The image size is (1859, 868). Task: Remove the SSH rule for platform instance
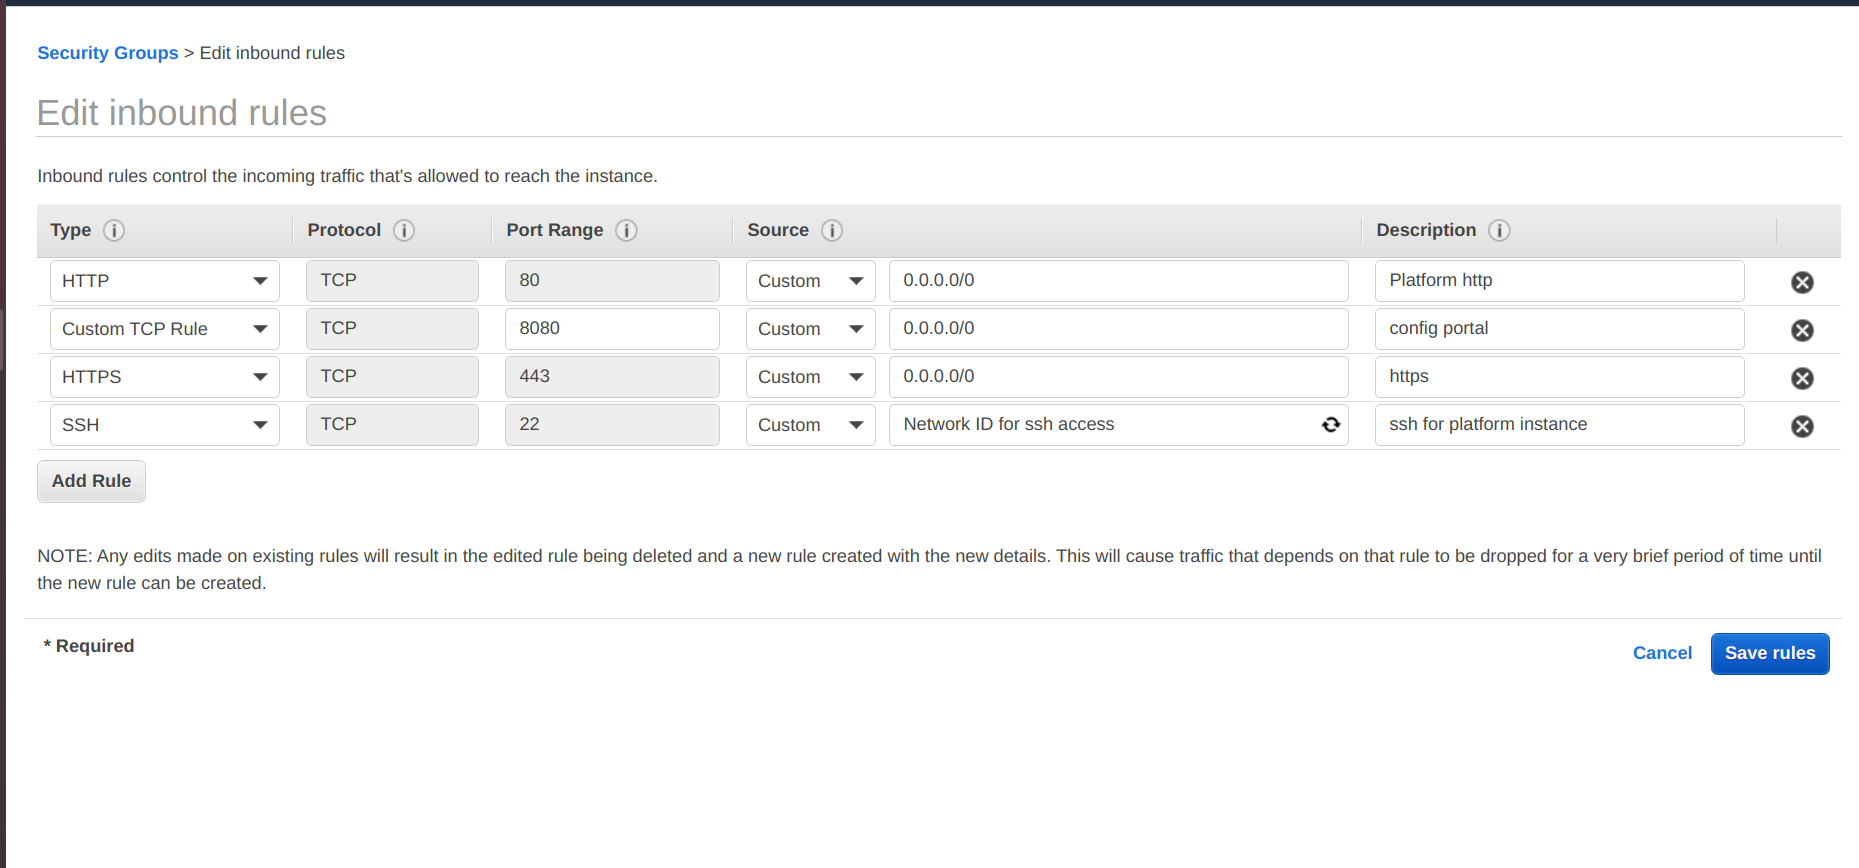1802,426
